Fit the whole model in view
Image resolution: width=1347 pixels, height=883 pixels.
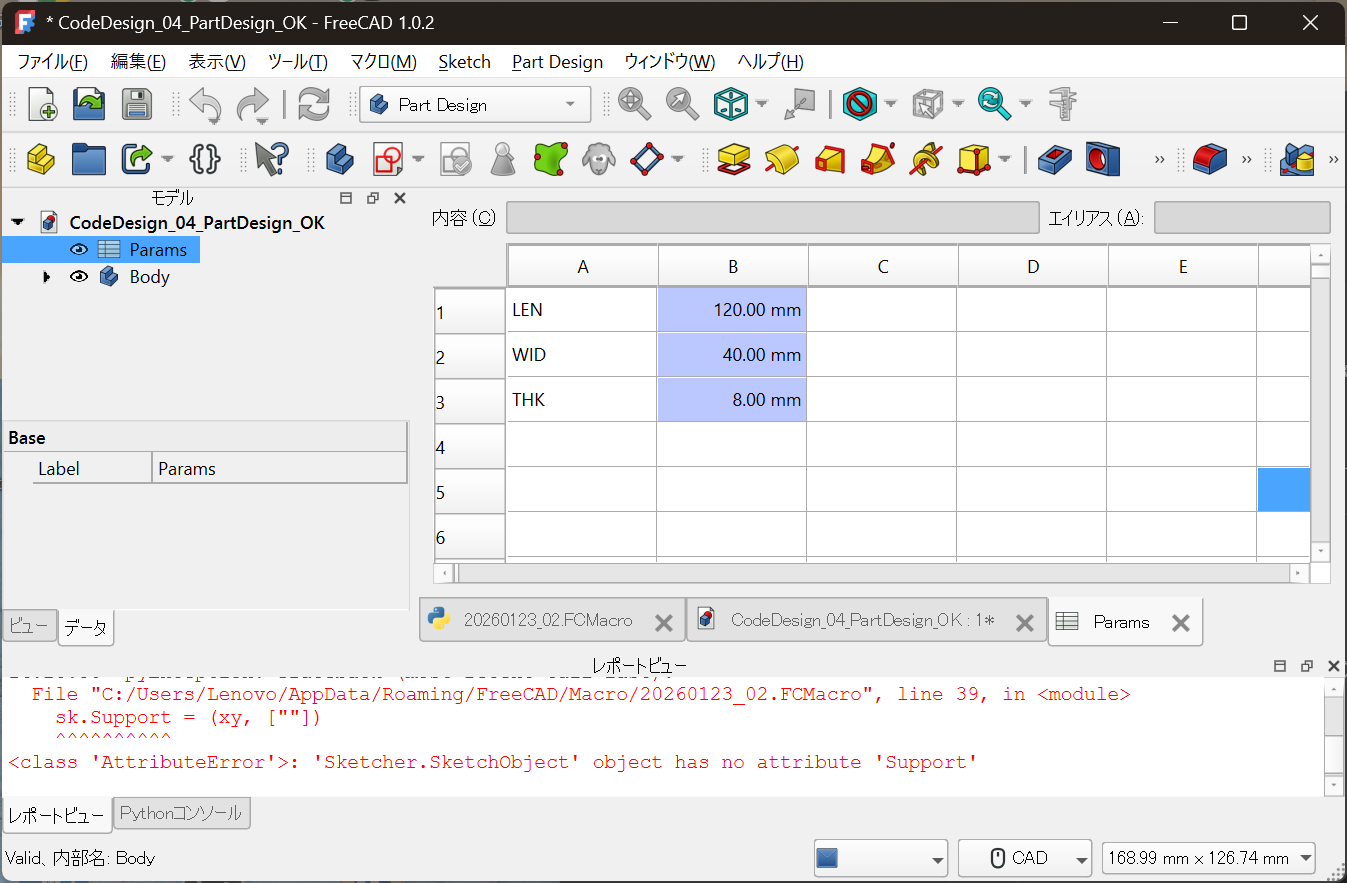click(x=634, y=103)
